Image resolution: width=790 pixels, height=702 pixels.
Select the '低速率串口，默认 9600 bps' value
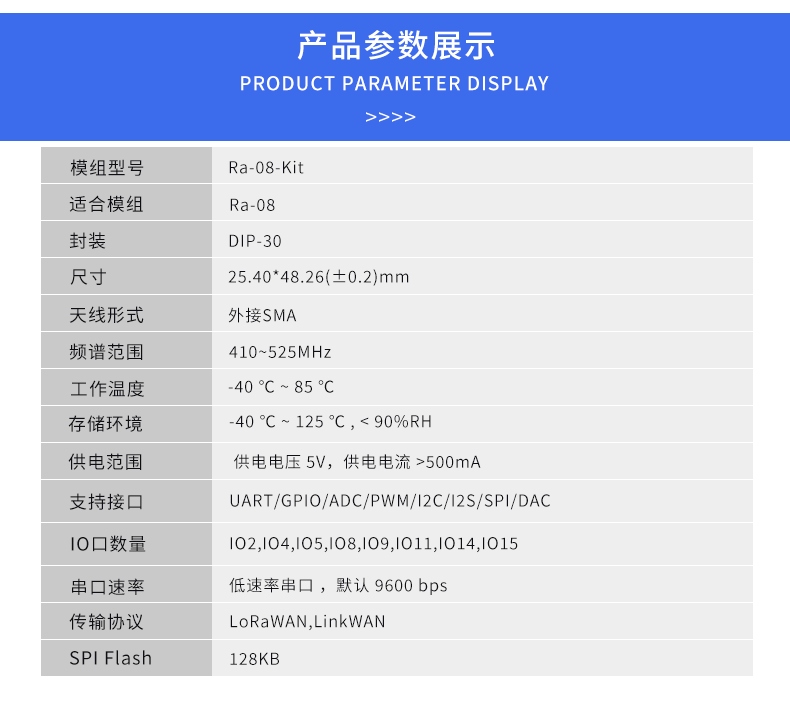click(338, 586)
